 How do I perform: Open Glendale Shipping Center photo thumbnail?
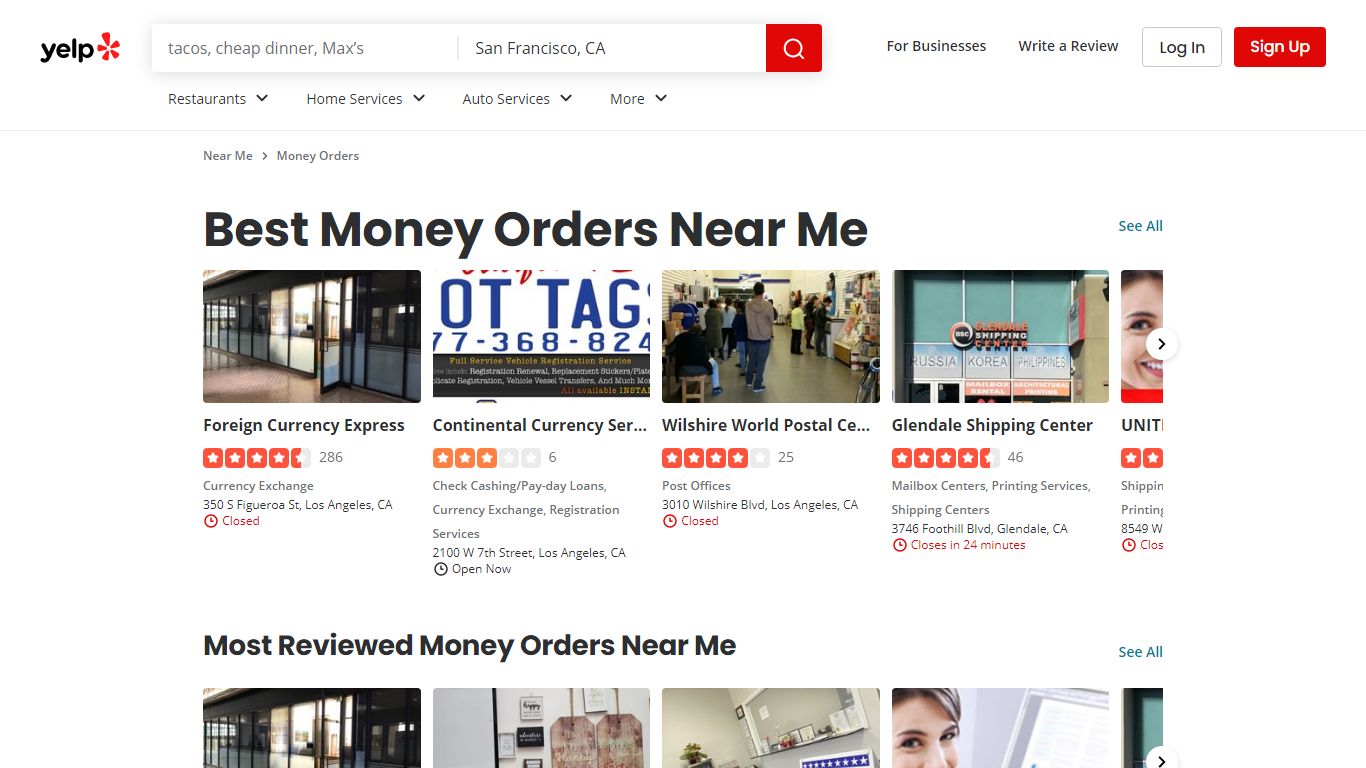(1000, 336)
